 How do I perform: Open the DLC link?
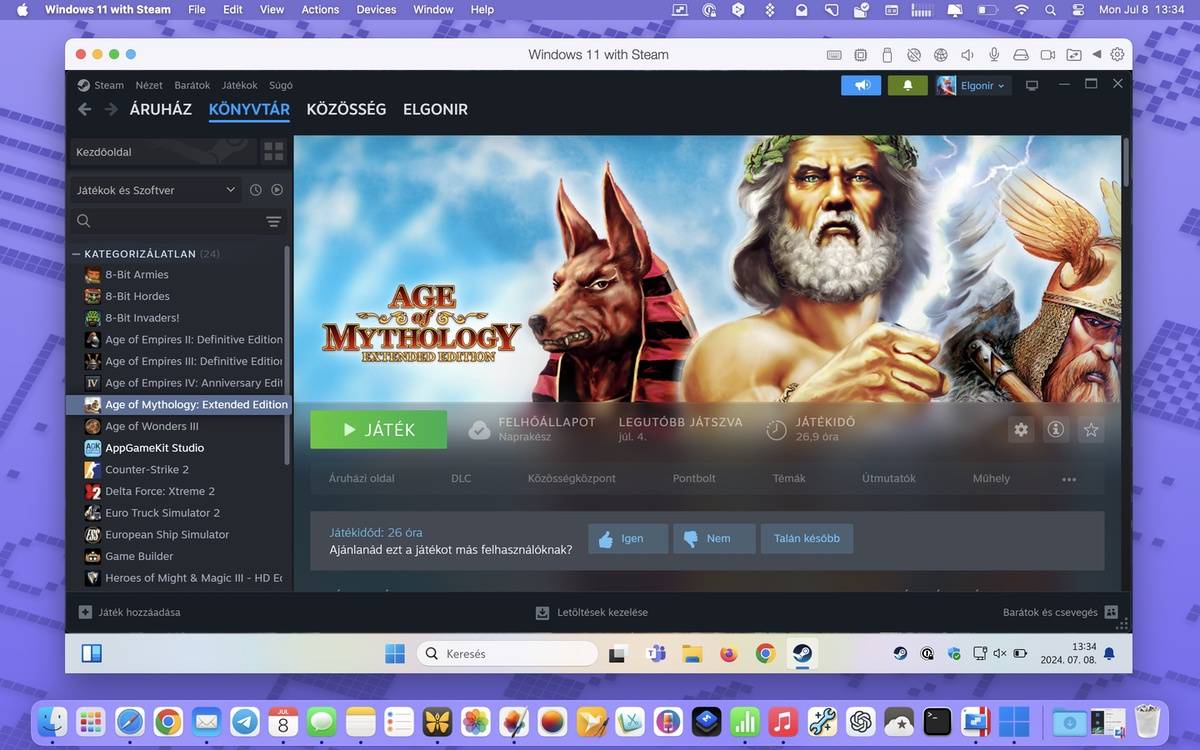pyautogui.click(x=461, y=478)
